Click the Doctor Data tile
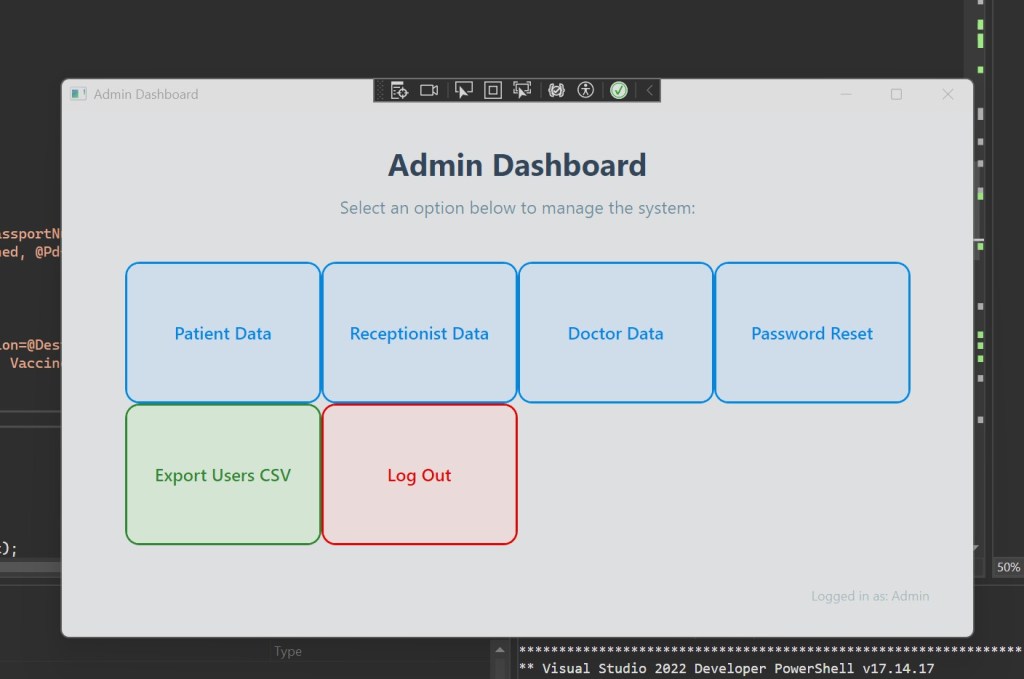The width and height of the screenshot is (1024, 679). pos(615,333)
